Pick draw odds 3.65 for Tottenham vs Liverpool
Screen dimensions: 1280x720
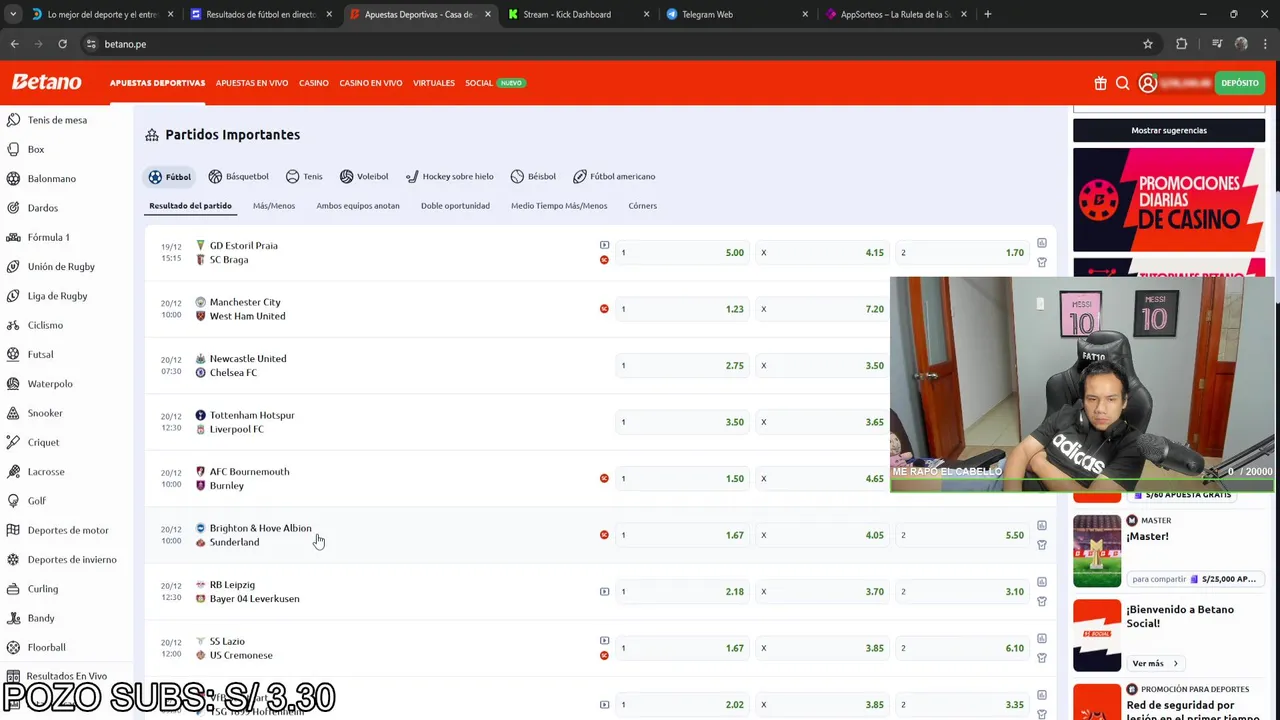822,422
